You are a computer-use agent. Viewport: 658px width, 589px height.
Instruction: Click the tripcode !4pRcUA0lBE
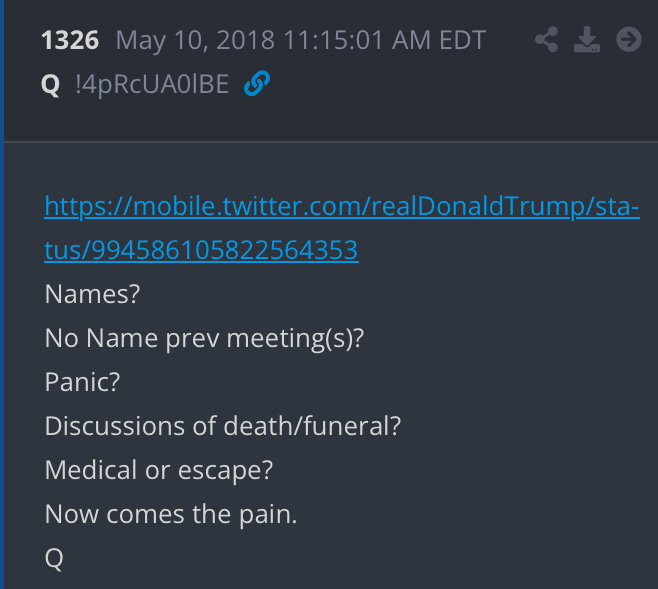(152, 84)
